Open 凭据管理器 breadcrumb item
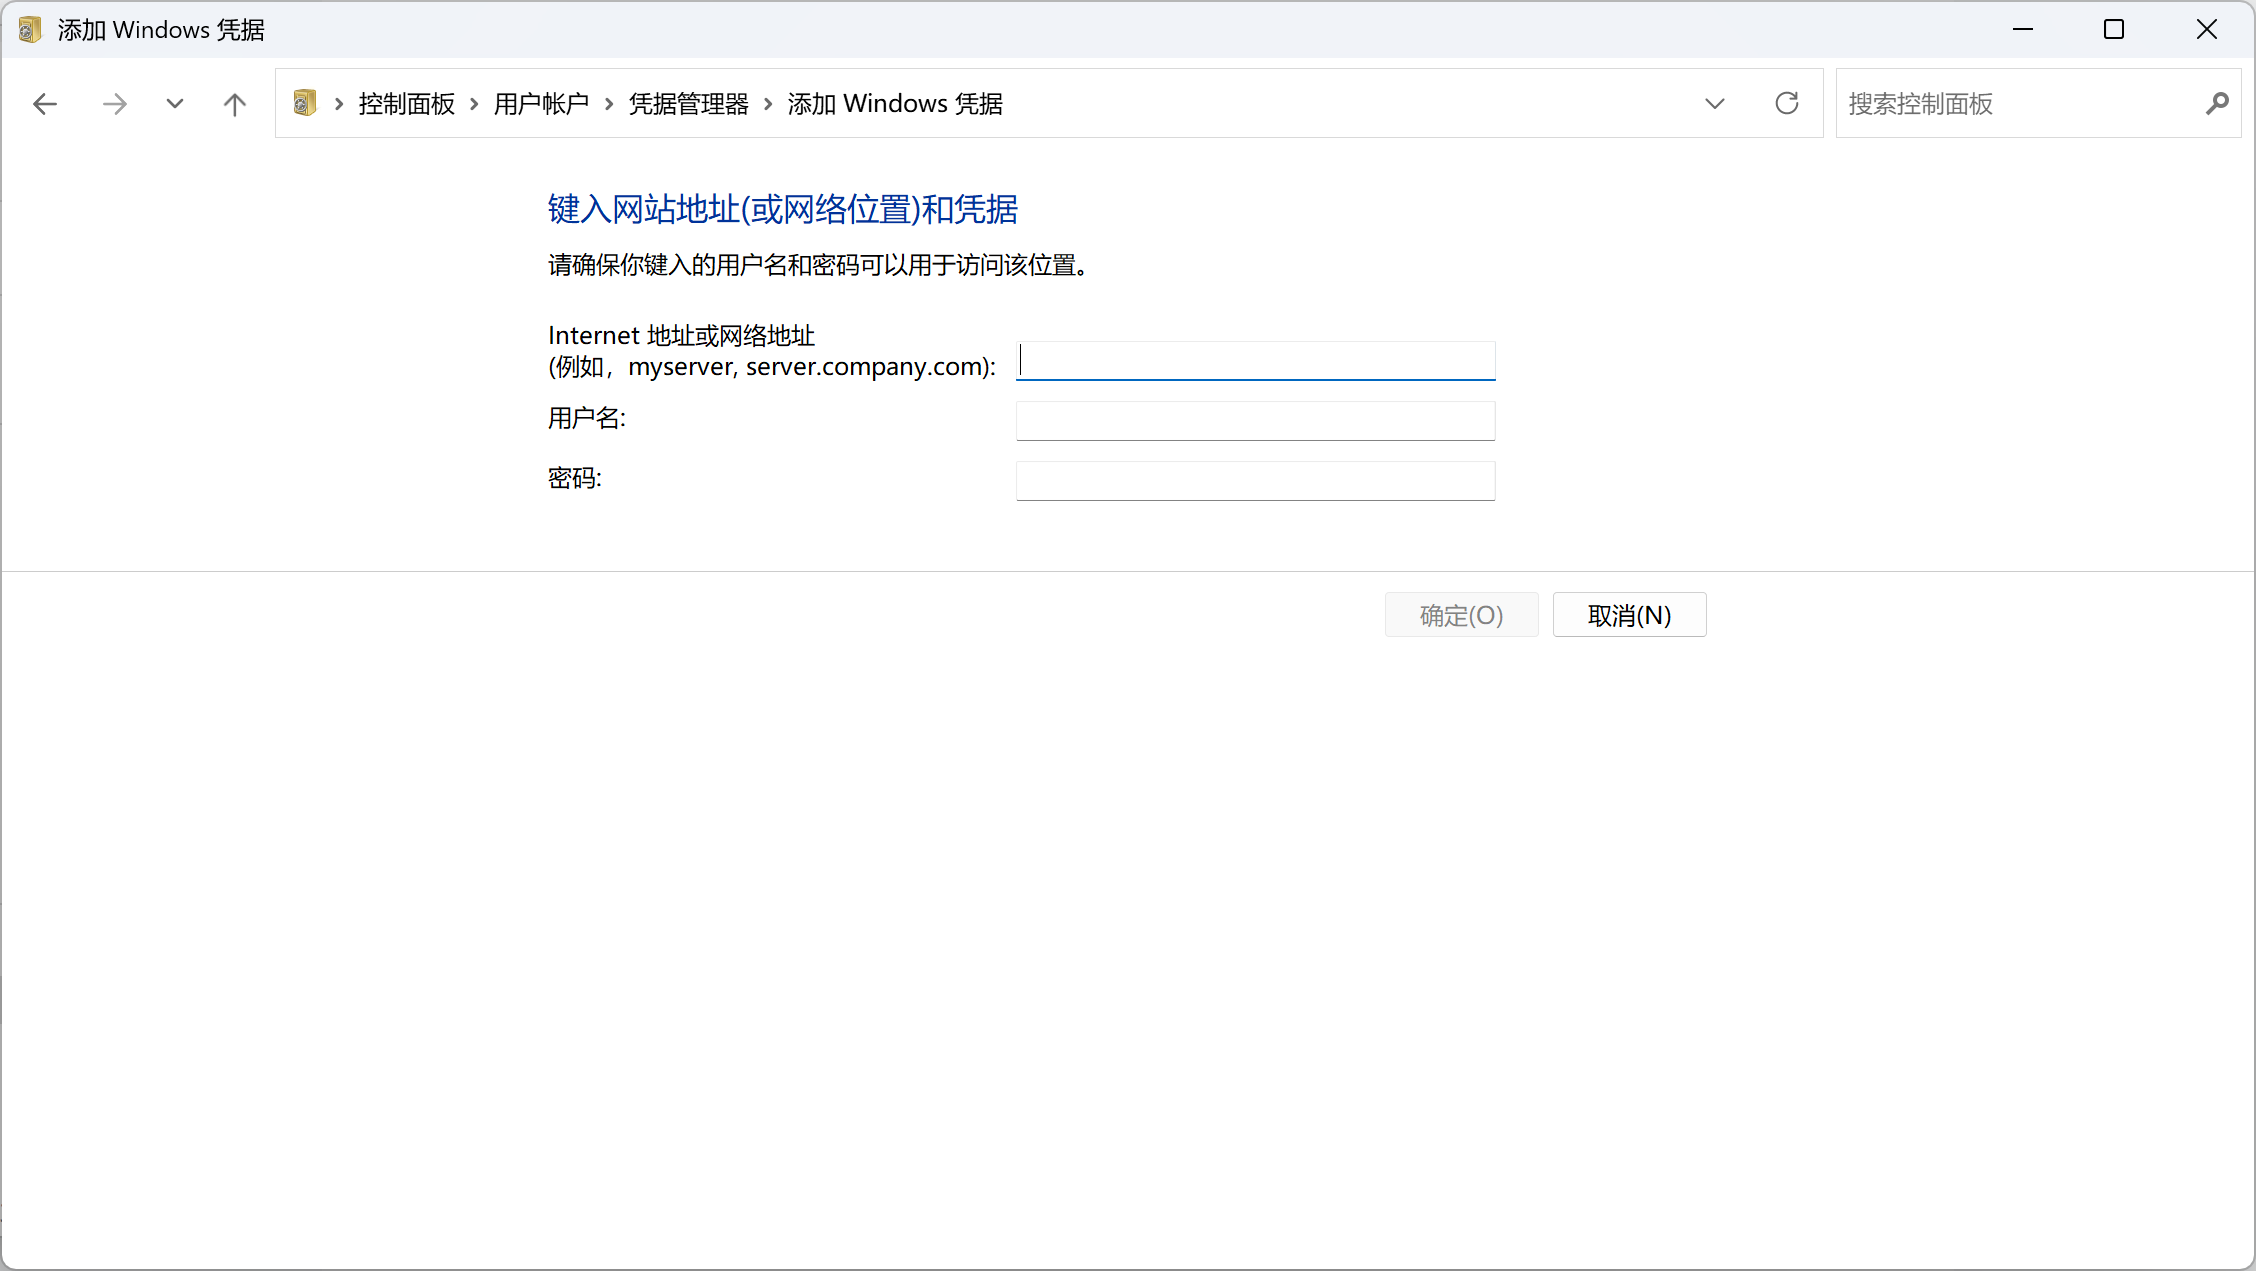The width and height of the screenshot is (2256, 1271). [x=688, y=104]
